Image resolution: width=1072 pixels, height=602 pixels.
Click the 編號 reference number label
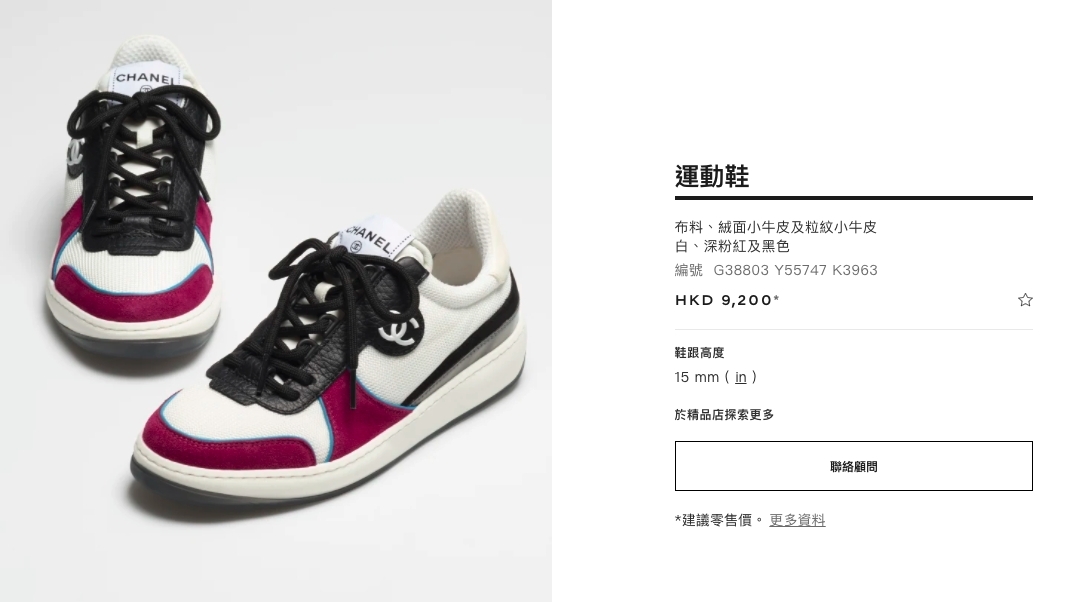pos(688,270)
